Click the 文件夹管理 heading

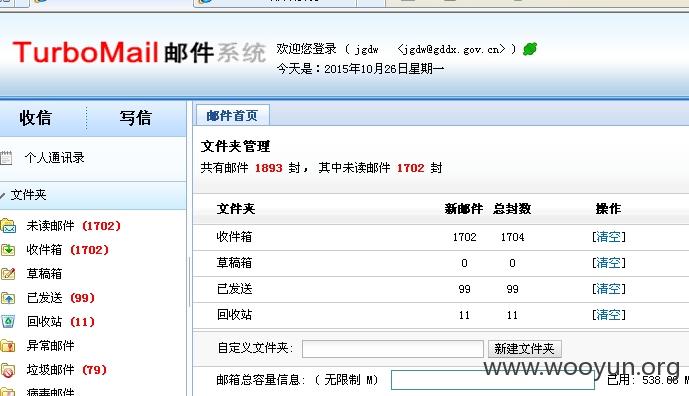pos(236,146)
